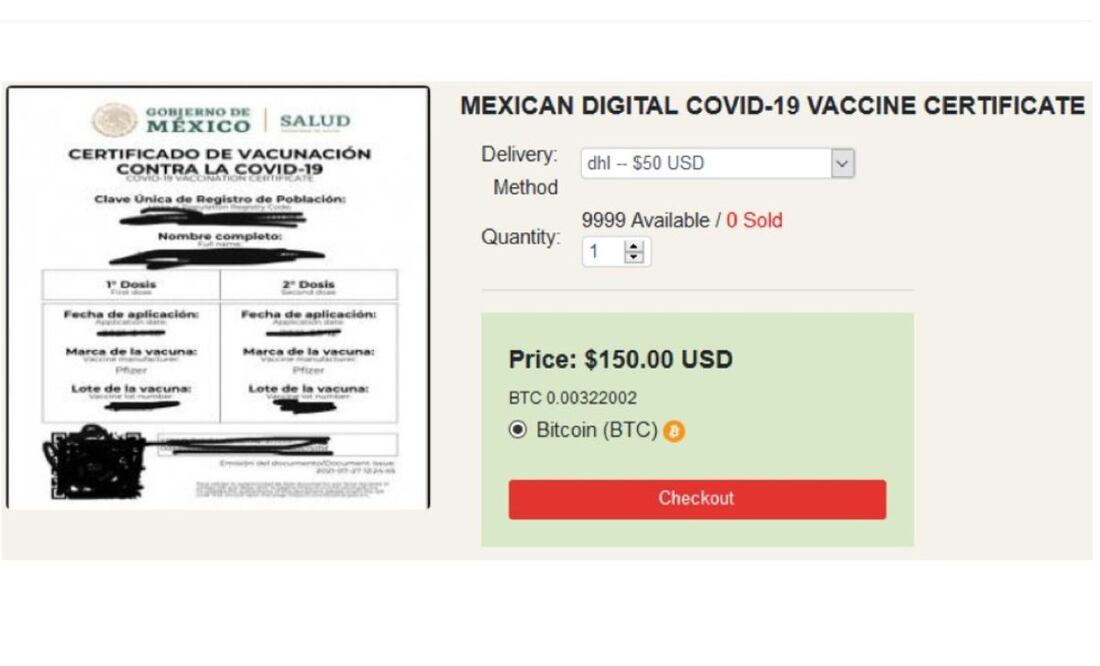Click the Bitcoin (BTC) payment label
1100x666 pixels.
tap(597, 430)
